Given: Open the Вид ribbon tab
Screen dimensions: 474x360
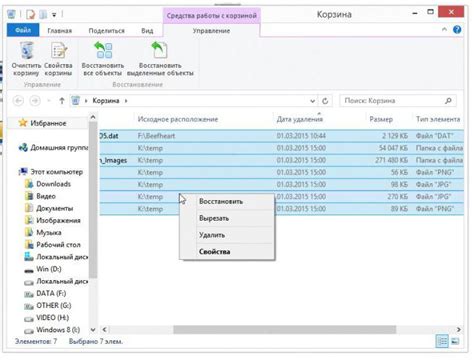Looking at the screenshot, I should [147, 31].
